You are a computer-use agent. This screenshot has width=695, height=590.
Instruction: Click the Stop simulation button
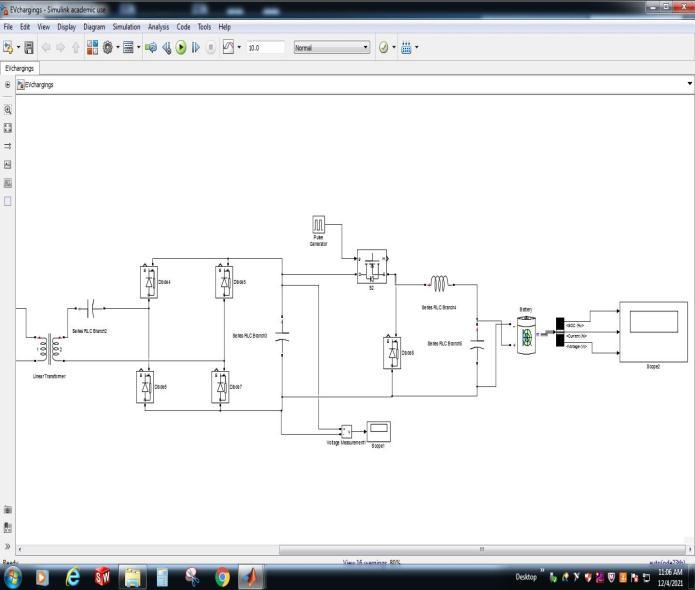[211, 47]
